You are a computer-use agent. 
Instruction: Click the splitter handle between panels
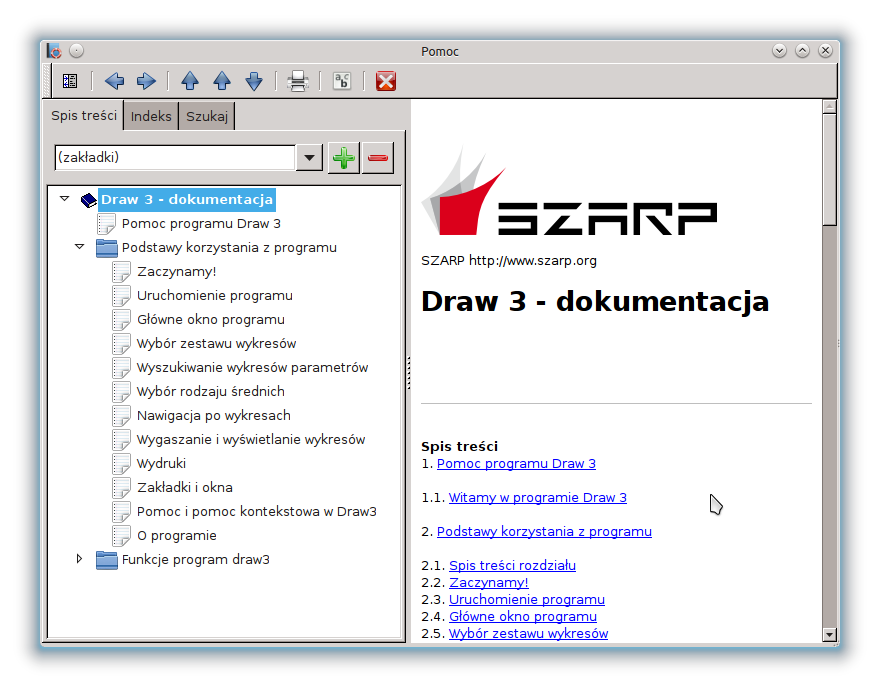(x=409, y=373)
